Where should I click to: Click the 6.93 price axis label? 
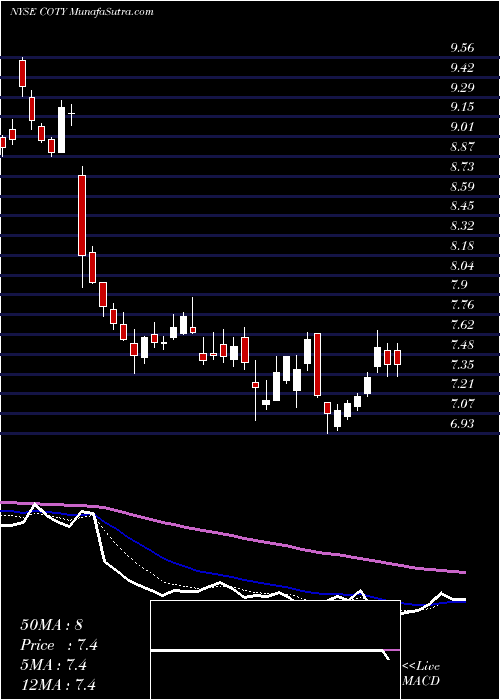462,424
